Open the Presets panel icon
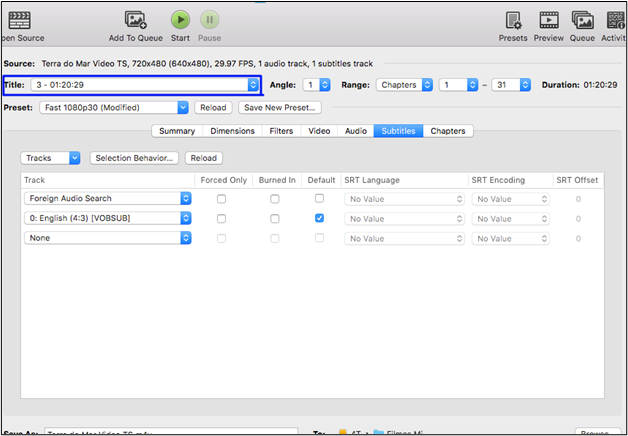Screen dimensions: 628x436 click(513, 20)
